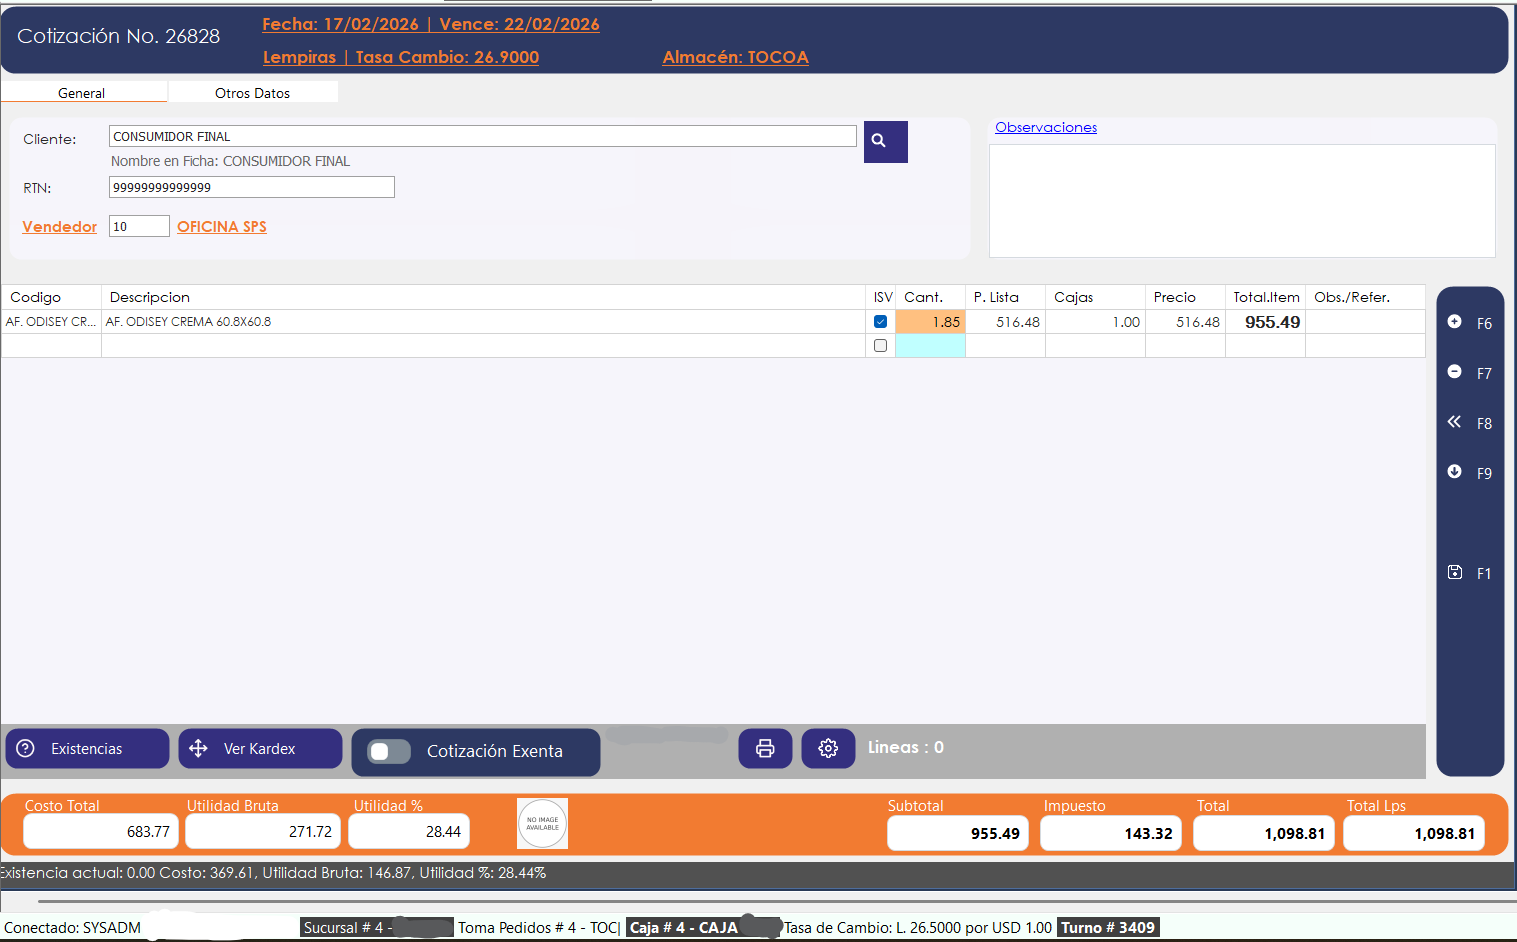The width and height of the screenshot is (1517, 942).
Task: Open settings with the gear icon button
Action: (828, 748)
